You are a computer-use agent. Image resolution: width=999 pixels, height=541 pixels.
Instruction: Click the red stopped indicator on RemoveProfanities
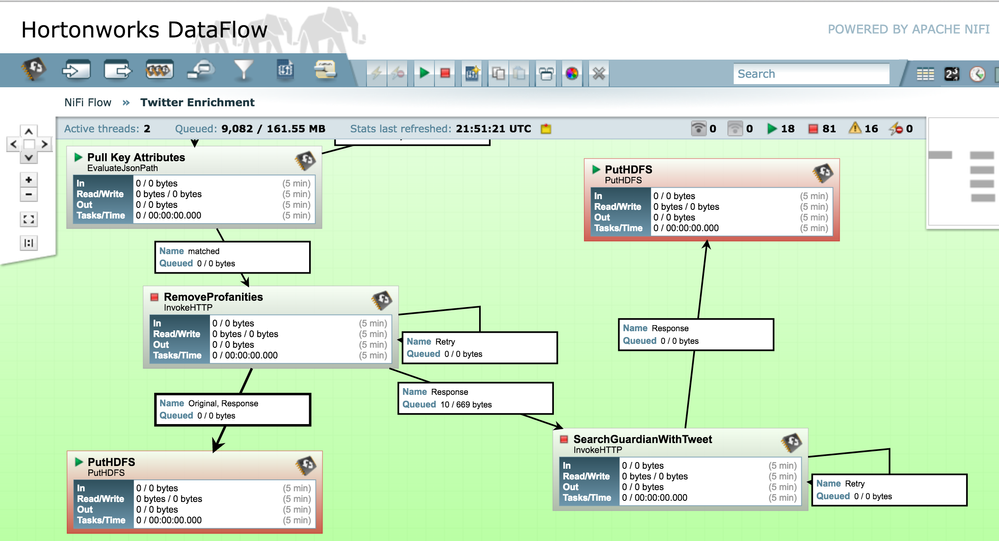154,297
